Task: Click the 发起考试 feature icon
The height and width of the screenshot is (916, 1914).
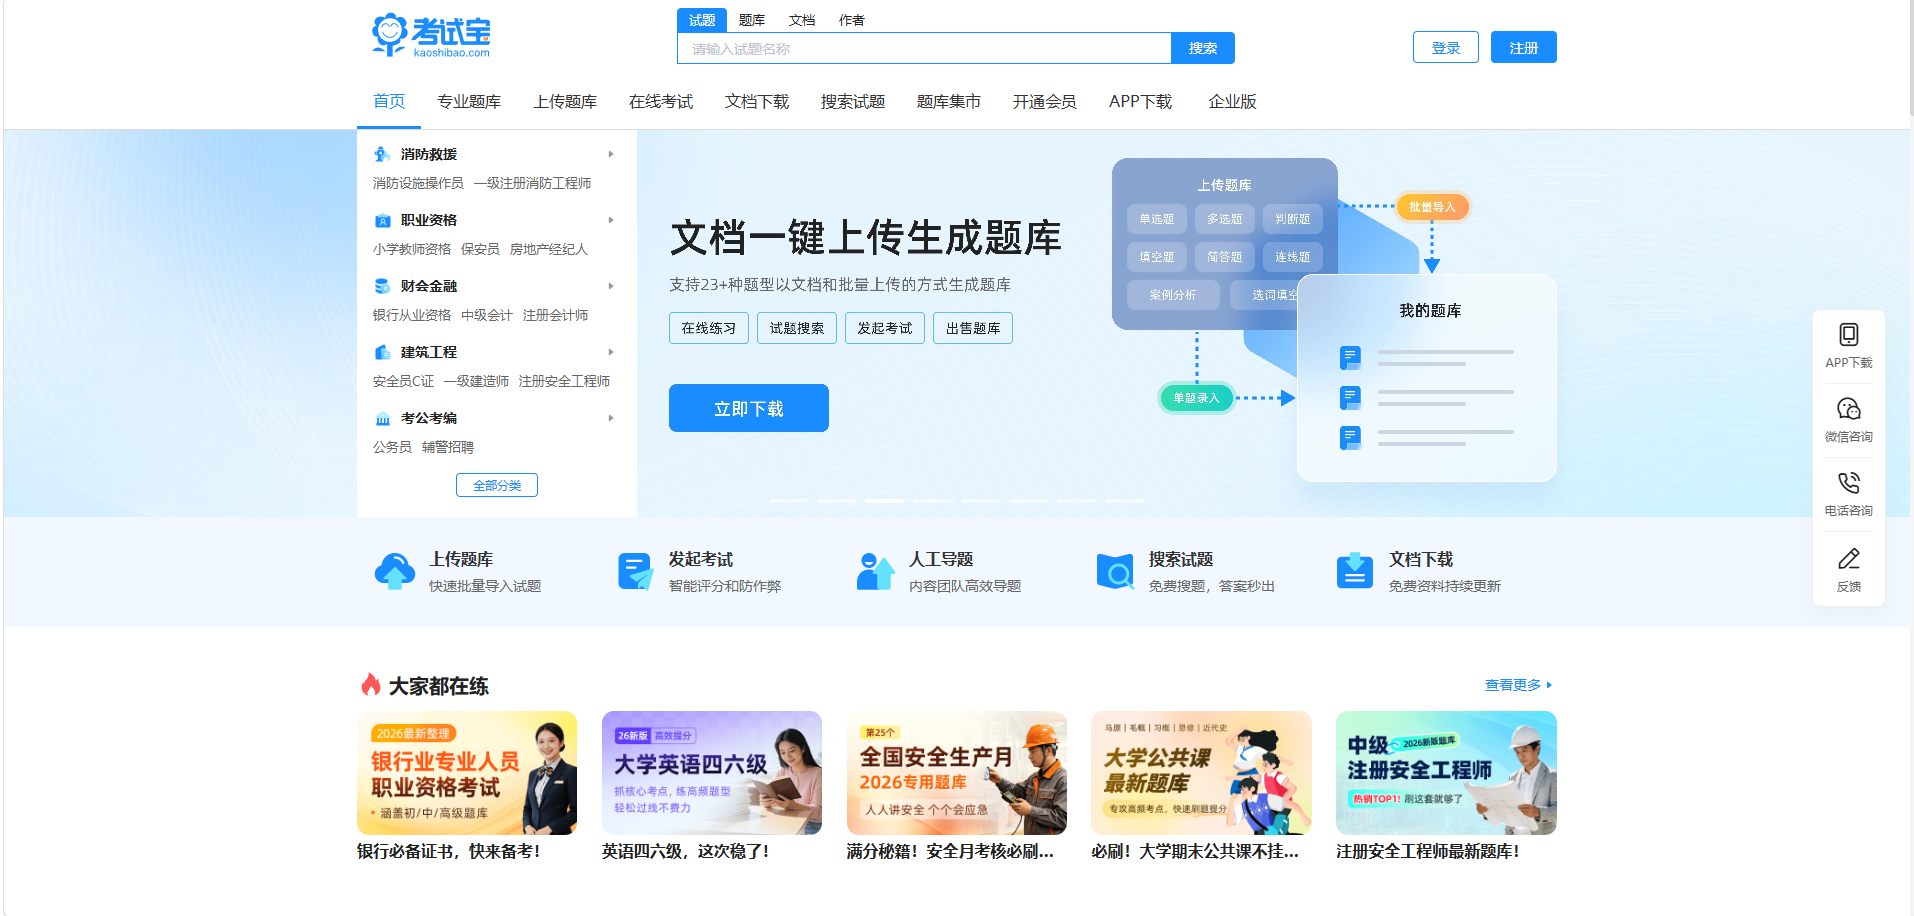Action: click(x=635, y=571)
